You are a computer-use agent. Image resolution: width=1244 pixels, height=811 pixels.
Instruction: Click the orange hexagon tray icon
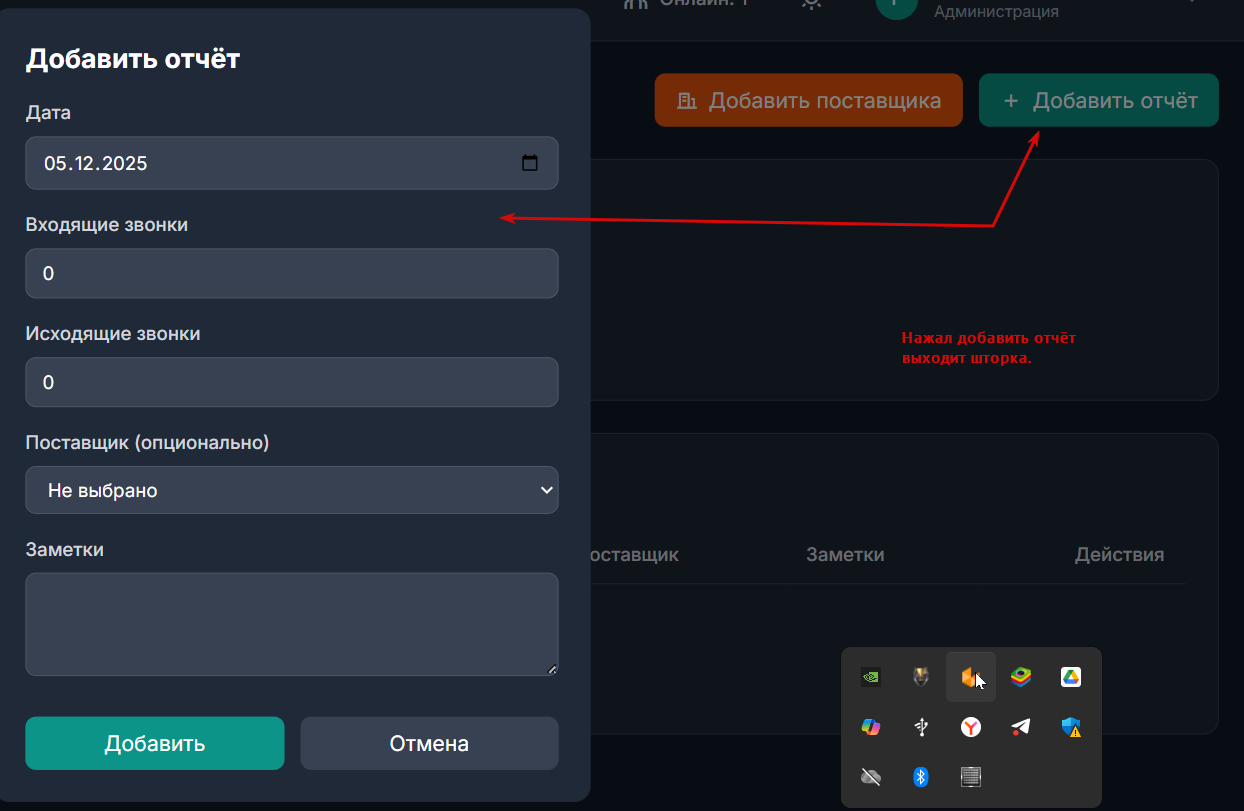click(969, 677)
